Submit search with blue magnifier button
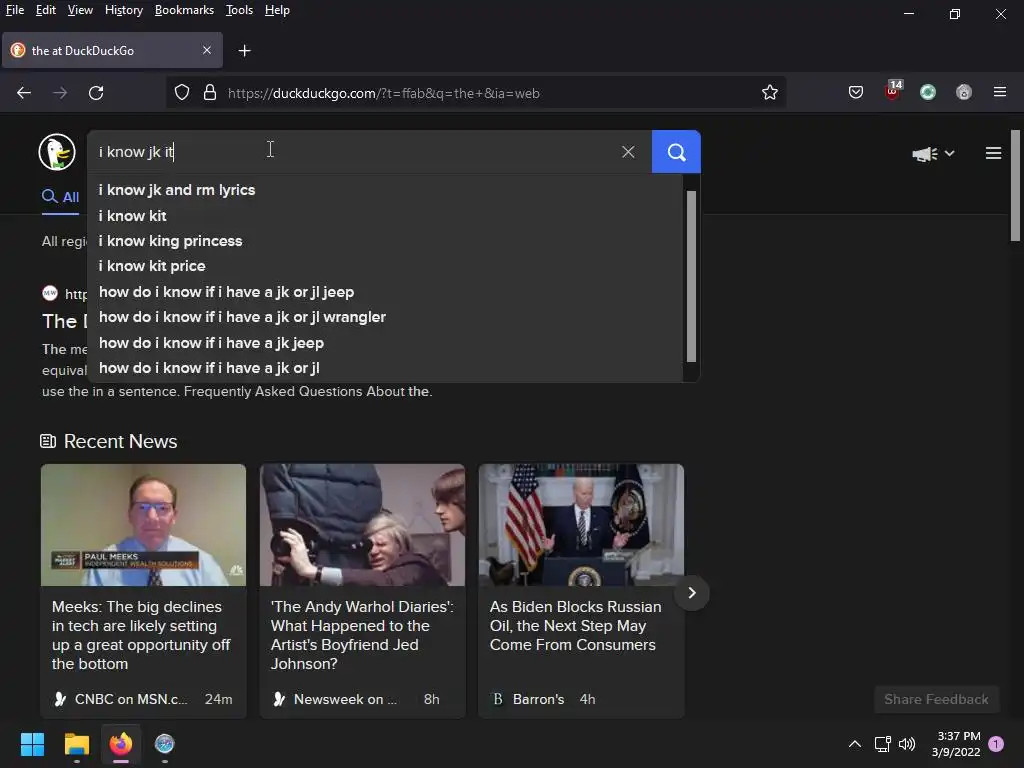Screen dimensions: 1024x768 point(676,152)
